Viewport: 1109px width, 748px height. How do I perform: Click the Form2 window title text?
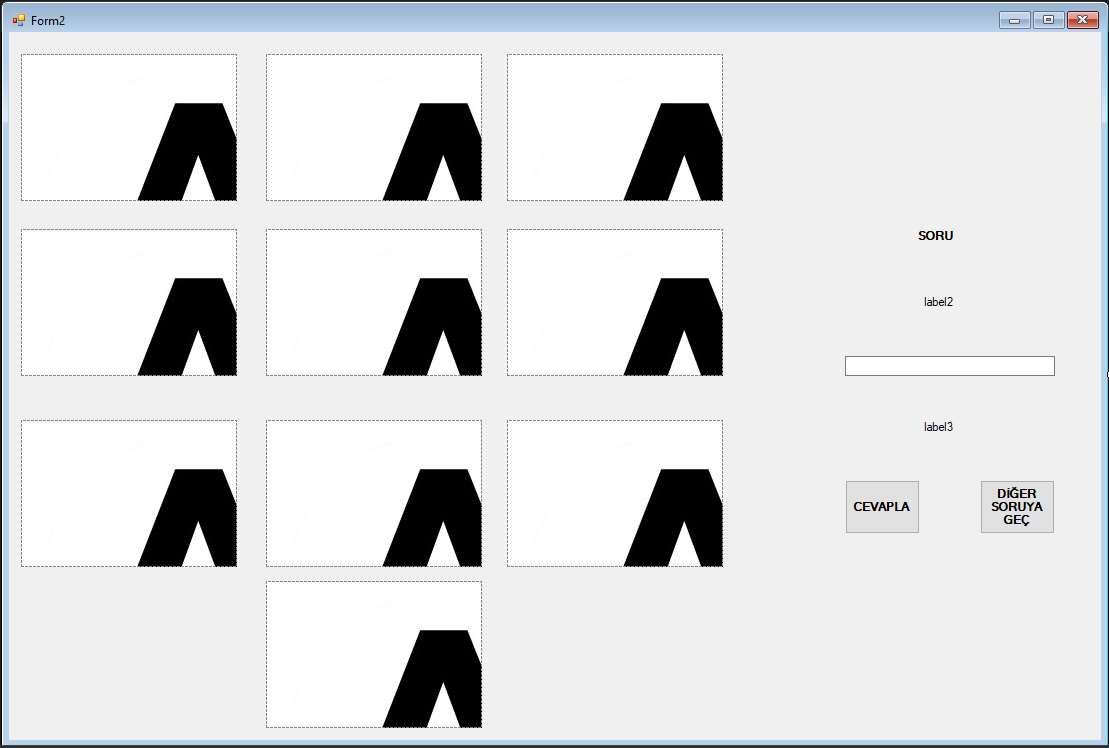[48, 21]
